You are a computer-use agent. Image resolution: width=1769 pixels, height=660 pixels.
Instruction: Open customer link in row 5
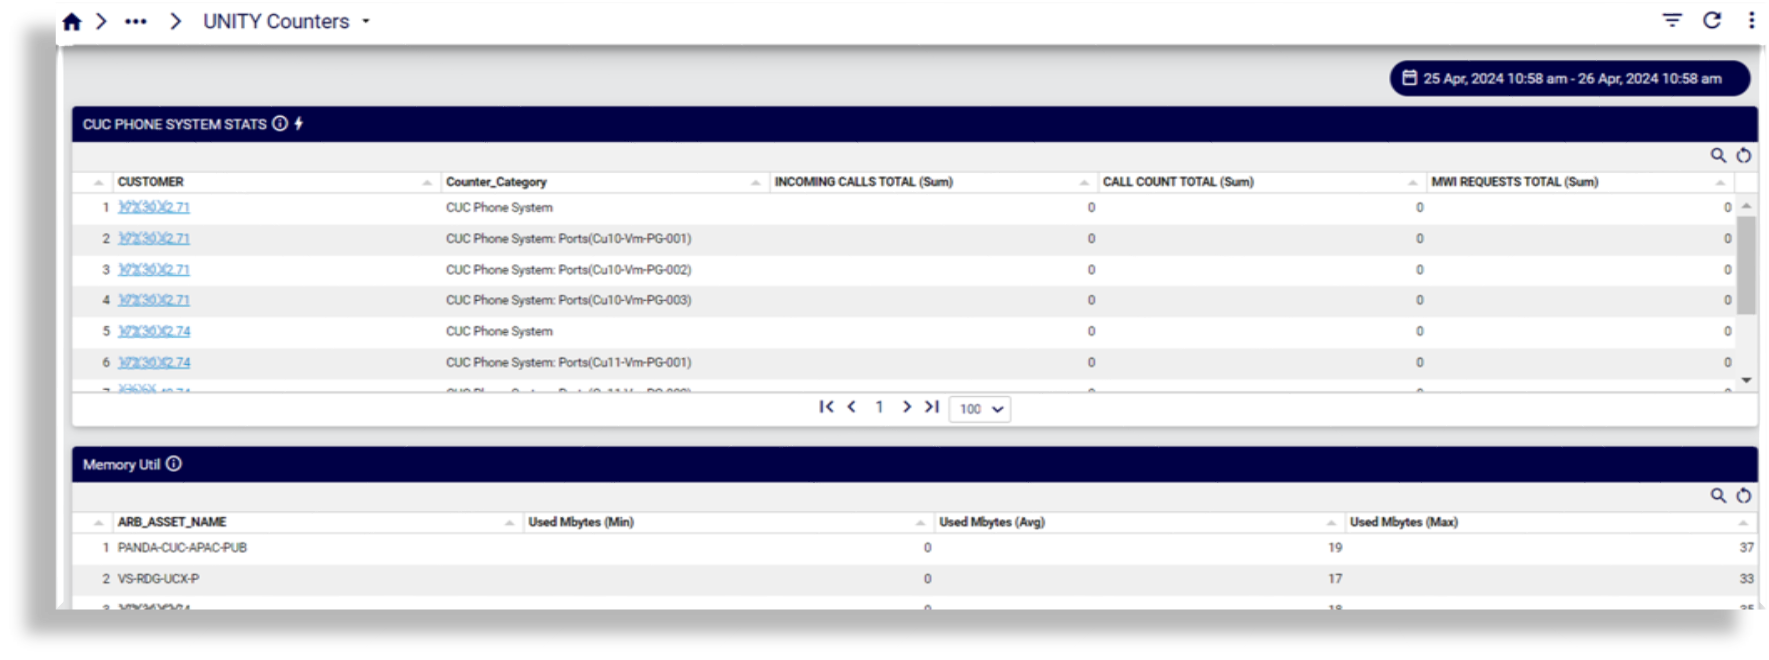tap(154, 331)
